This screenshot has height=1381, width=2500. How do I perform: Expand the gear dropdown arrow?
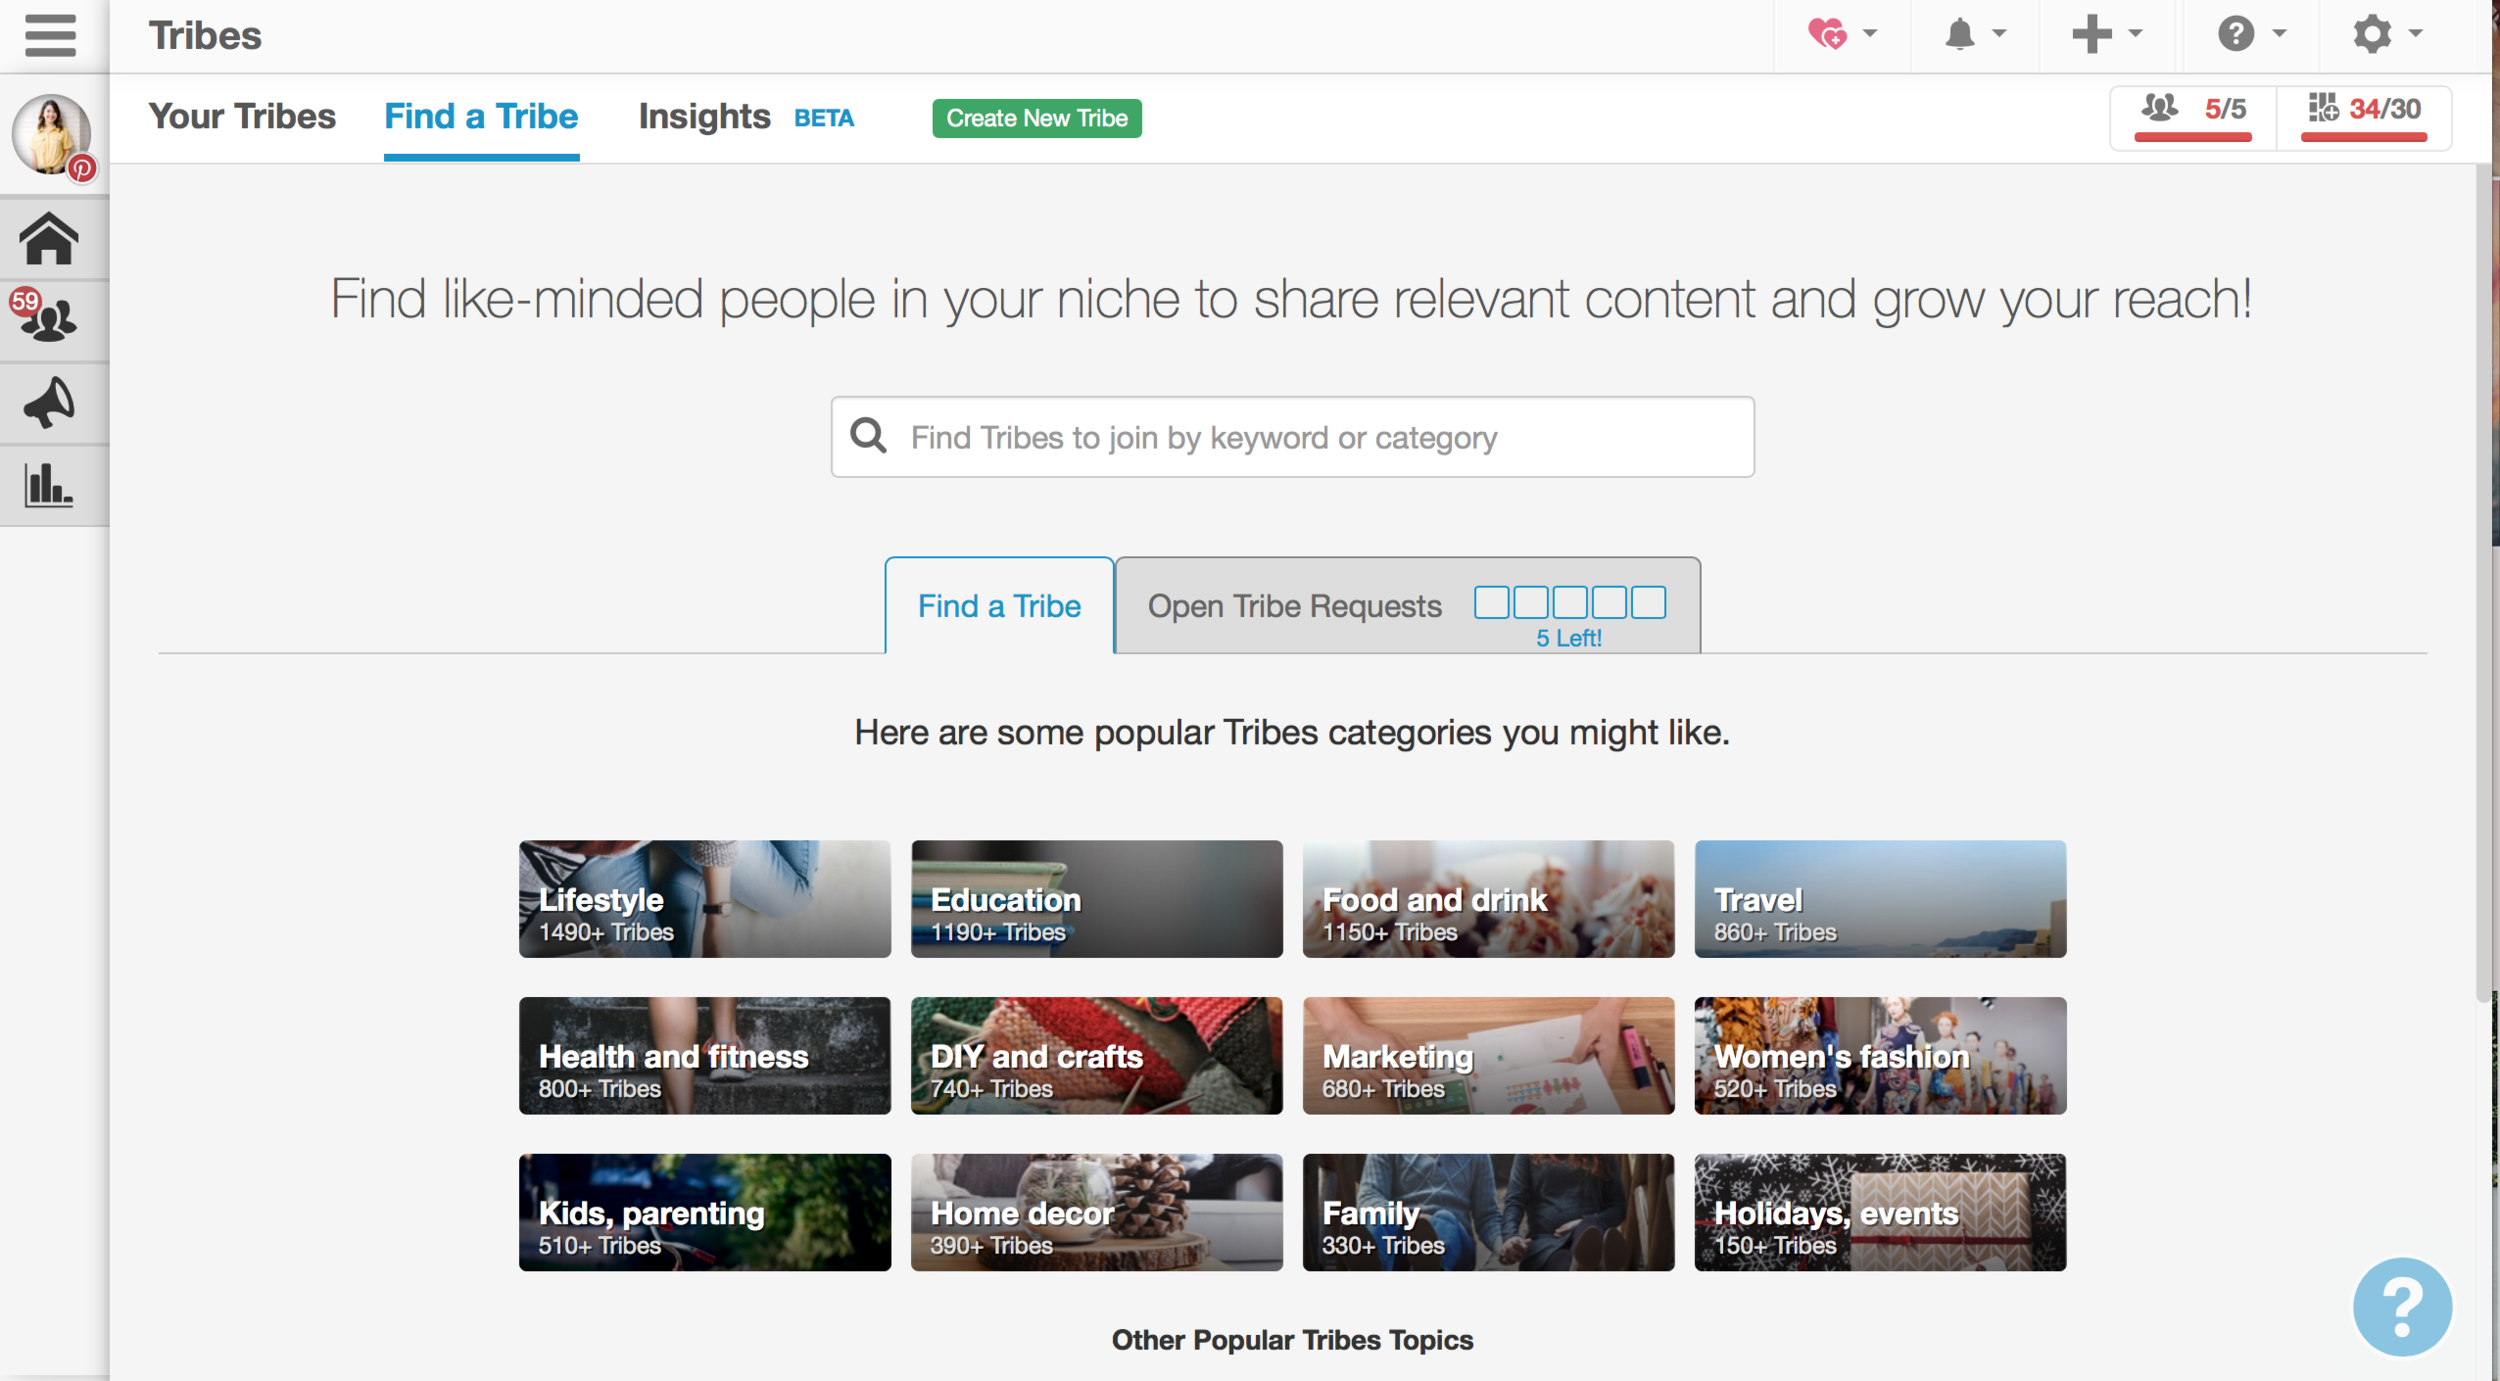click(x=2415, y=34)
